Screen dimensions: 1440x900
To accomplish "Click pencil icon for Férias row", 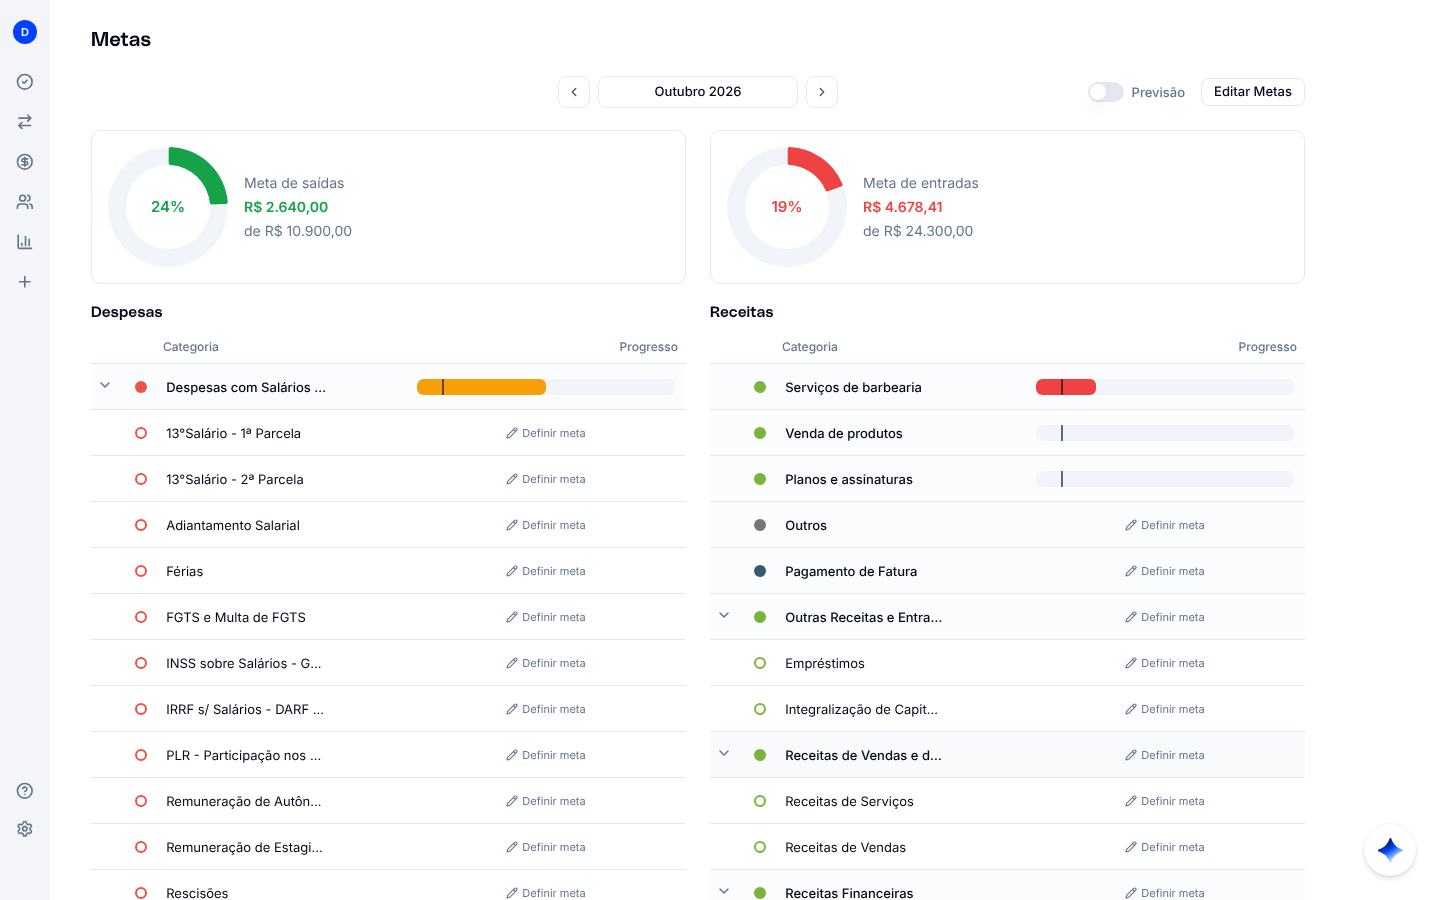I will [512, 572].
